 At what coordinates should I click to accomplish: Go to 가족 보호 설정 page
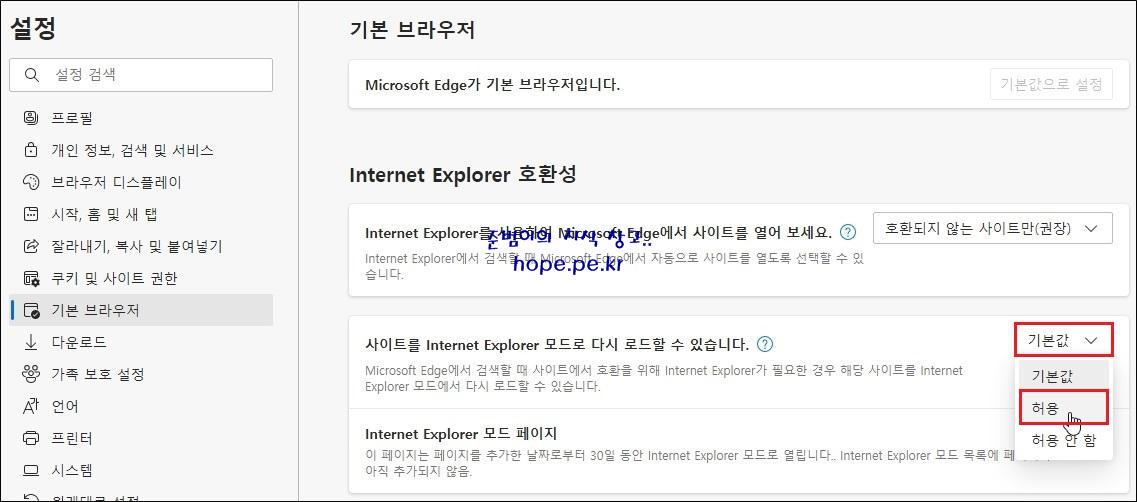point(141,374)
